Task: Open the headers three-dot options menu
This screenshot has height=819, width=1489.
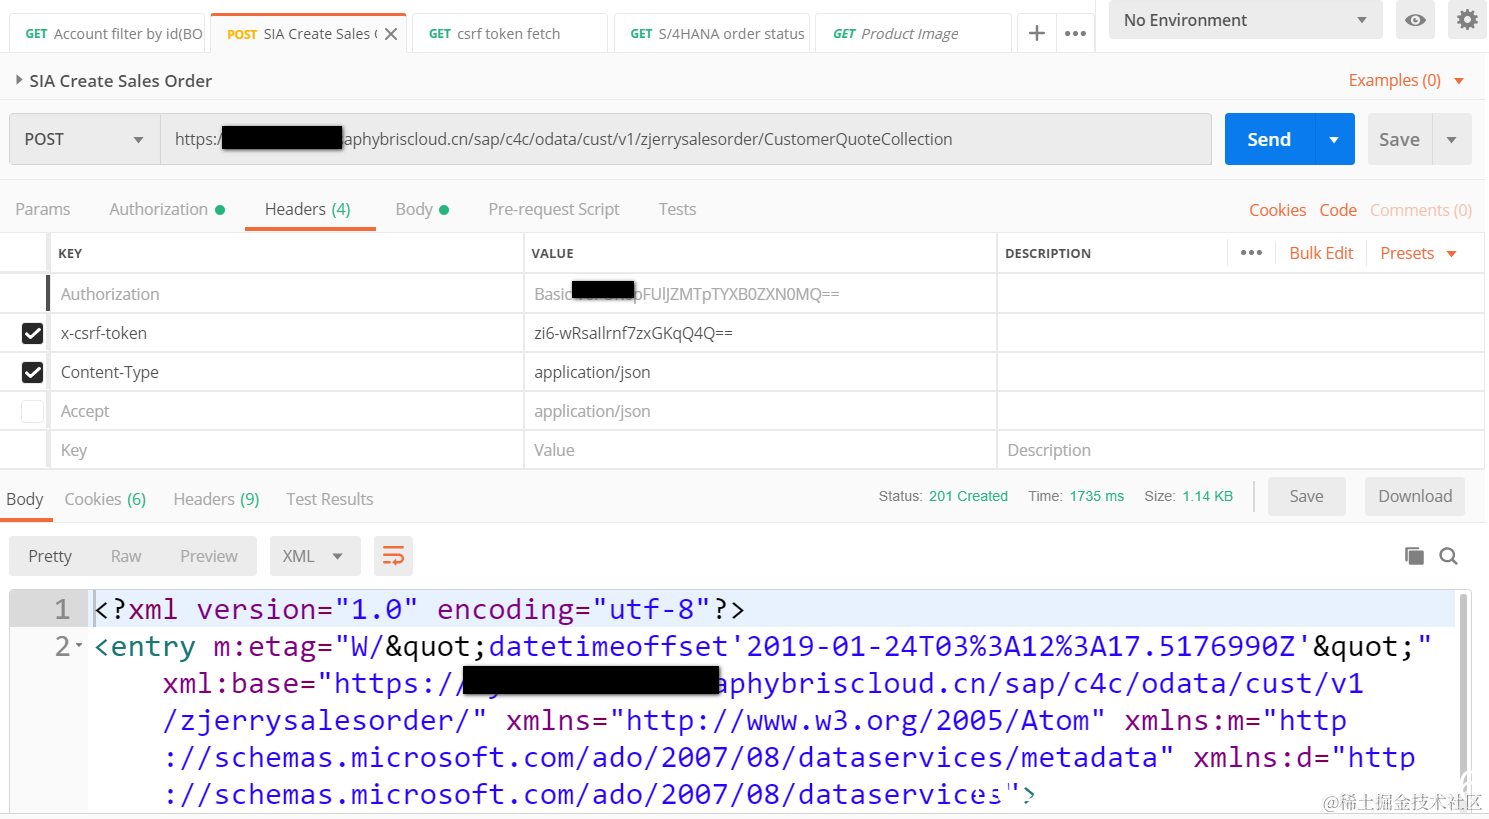Action: pos(1251,253)
